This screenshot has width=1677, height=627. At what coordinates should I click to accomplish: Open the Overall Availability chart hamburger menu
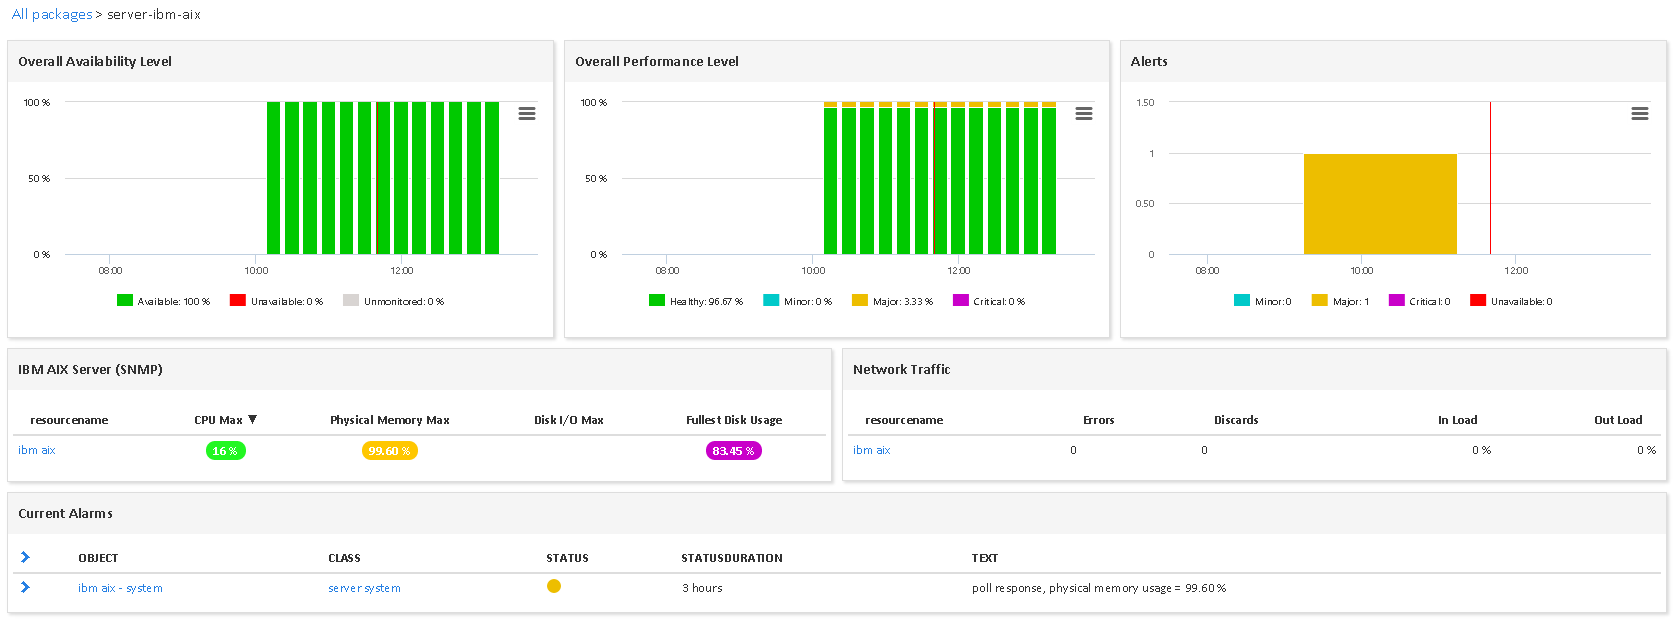(x=527, y=114)
